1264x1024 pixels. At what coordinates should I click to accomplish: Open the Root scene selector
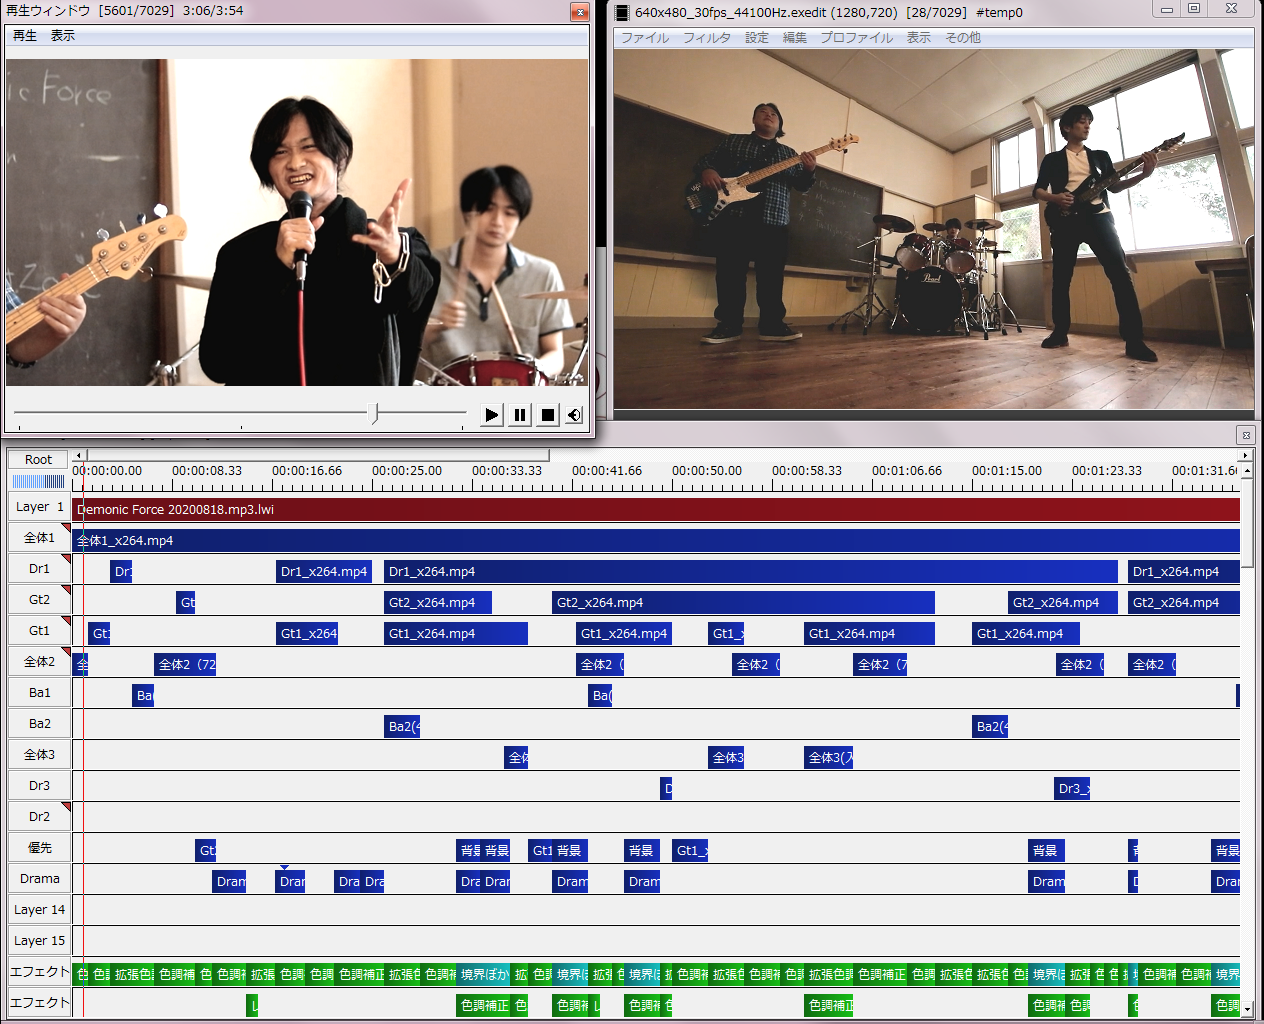38,459
